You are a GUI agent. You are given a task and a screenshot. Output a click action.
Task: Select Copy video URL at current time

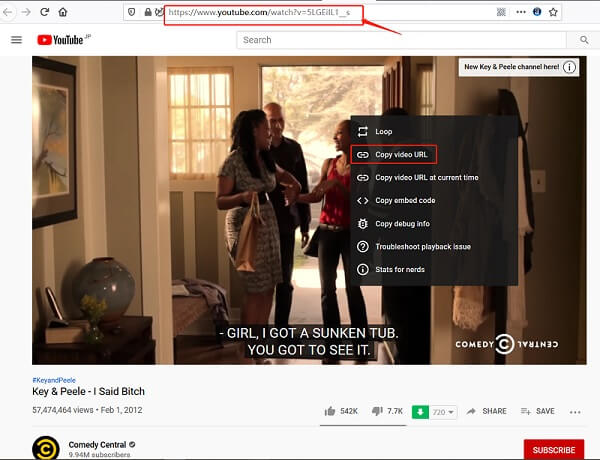[434, 178]
